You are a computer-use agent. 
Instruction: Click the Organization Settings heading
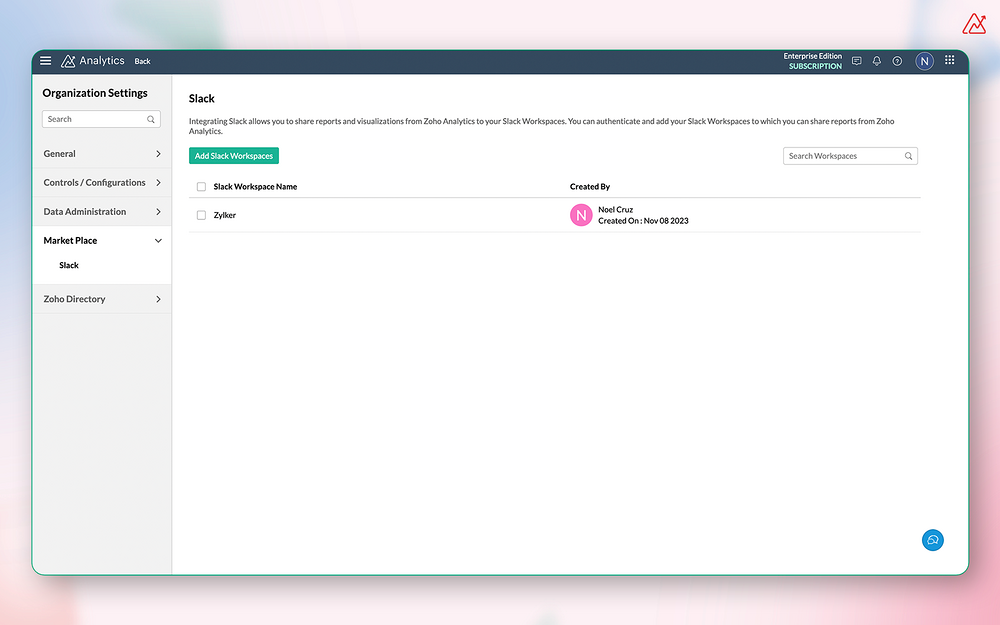[x=95, y=93]
